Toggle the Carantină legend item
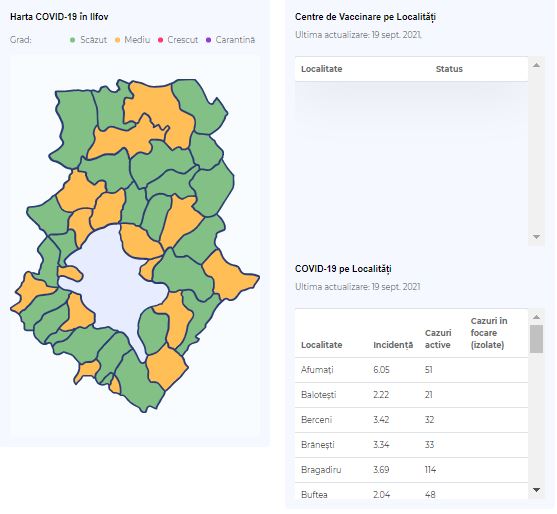Image resolution: width=557 pixels, height=514 pixels. [x=231, y=40]
